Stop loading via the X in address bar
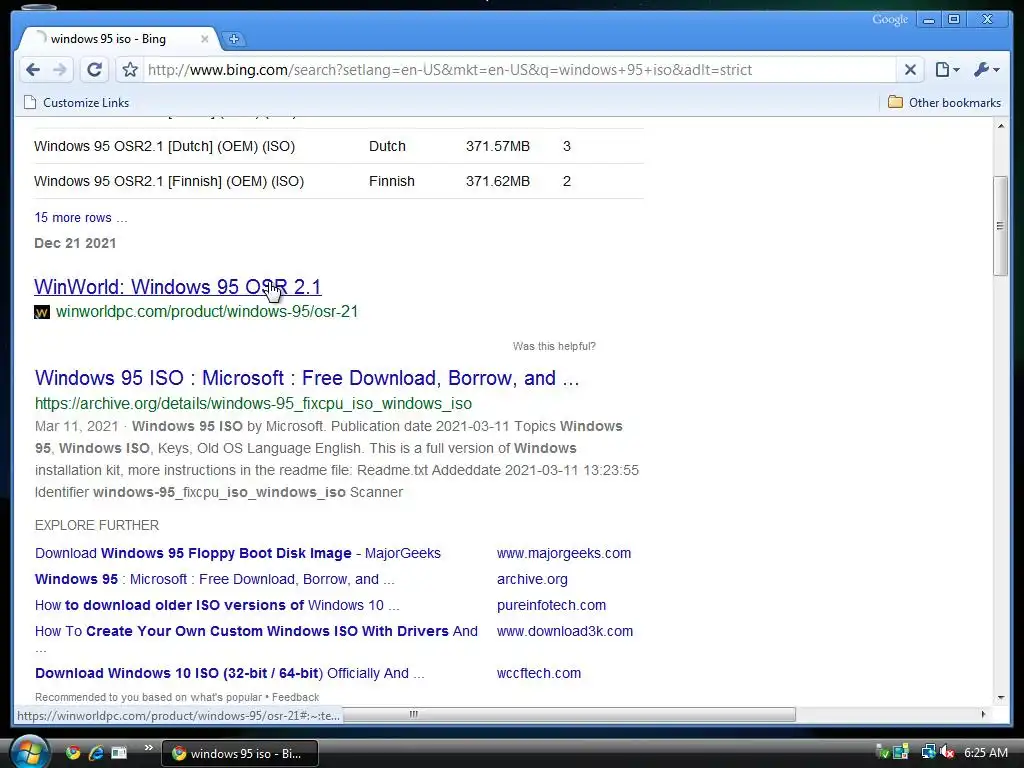 [x=910, y=69]
